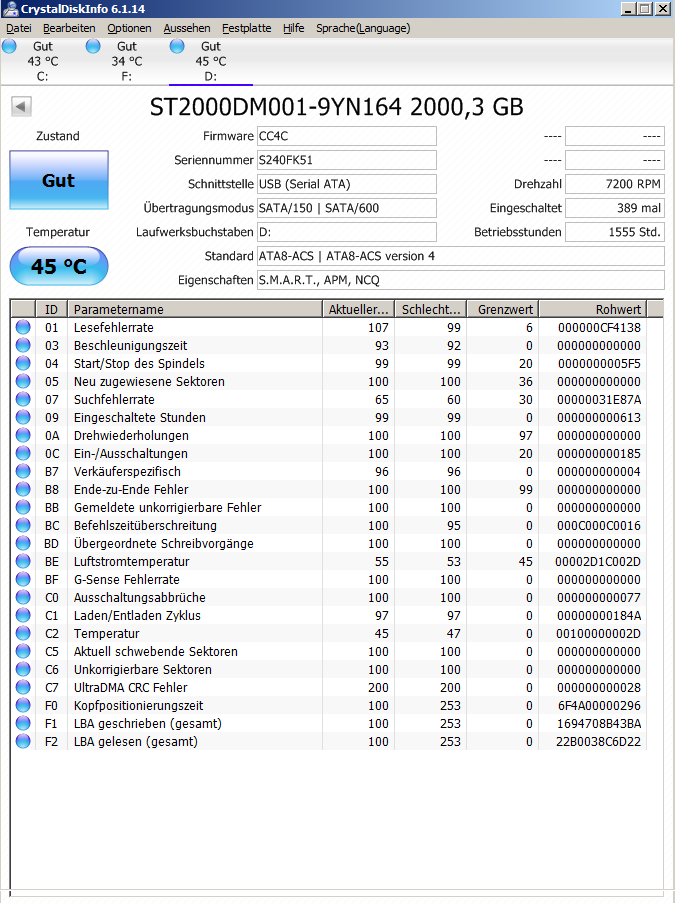Click status orb of G-Sense Fehlerrate row
This screenshot has width=675, height=903.
point(23,579)
